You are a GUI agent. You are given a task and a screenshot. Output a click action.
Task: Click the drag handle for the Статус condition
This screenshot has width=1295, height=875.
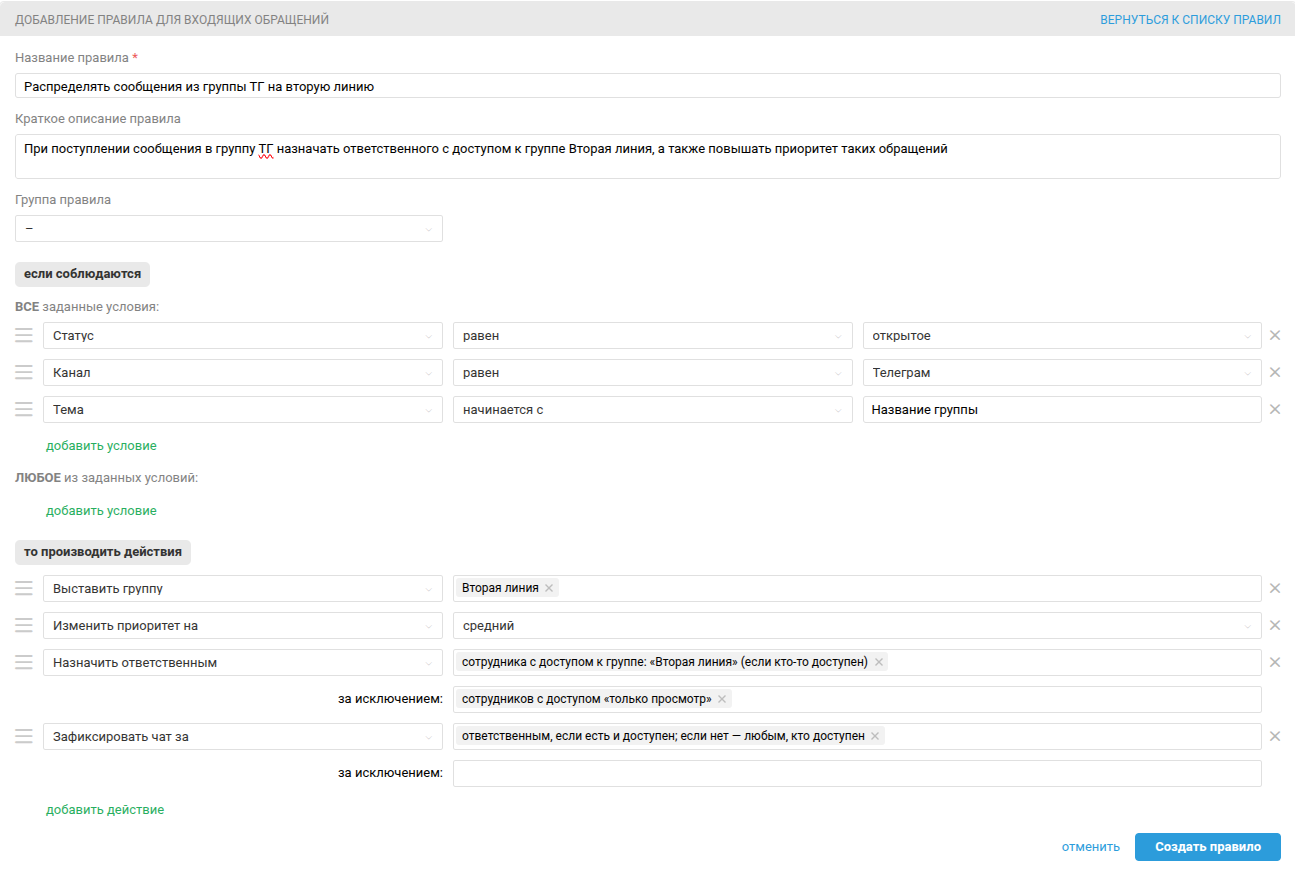[24, 336]
